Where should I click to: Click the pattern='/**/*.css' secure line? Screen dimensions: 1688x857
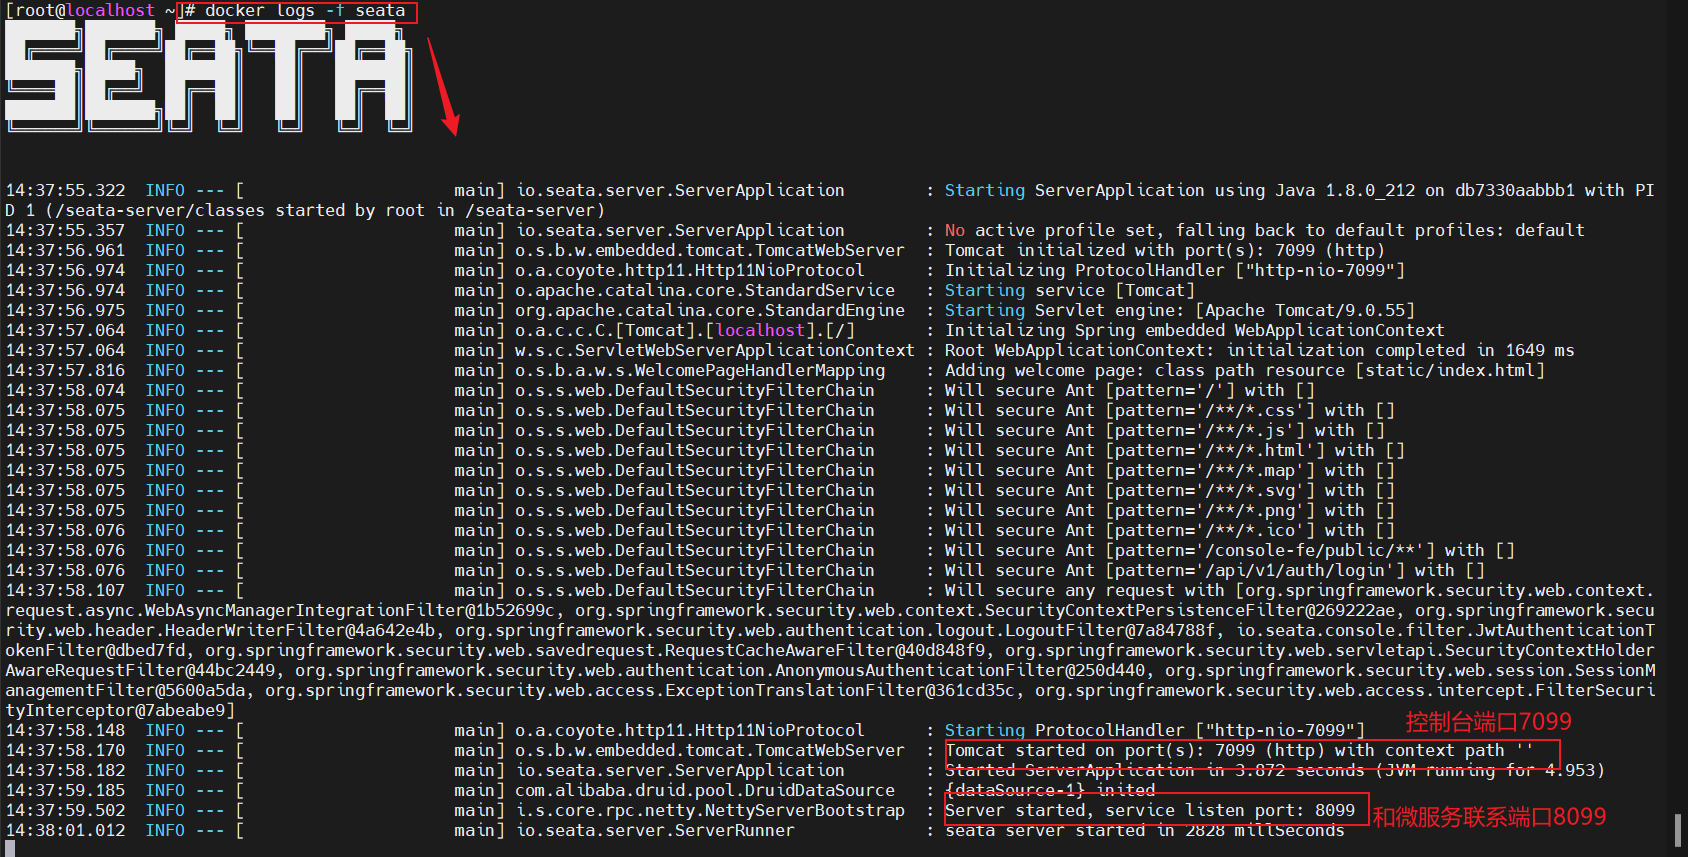point(1170,410)
